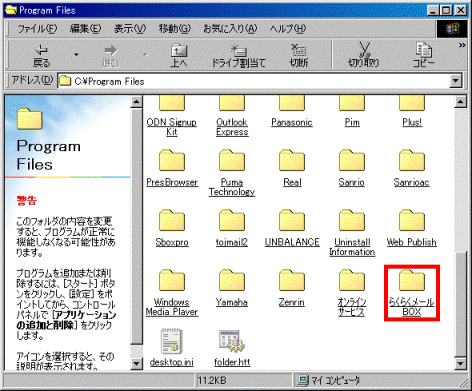Select the Sboxpro folder
The width and height of the screenshot is (472, 391).
[172, 228]
